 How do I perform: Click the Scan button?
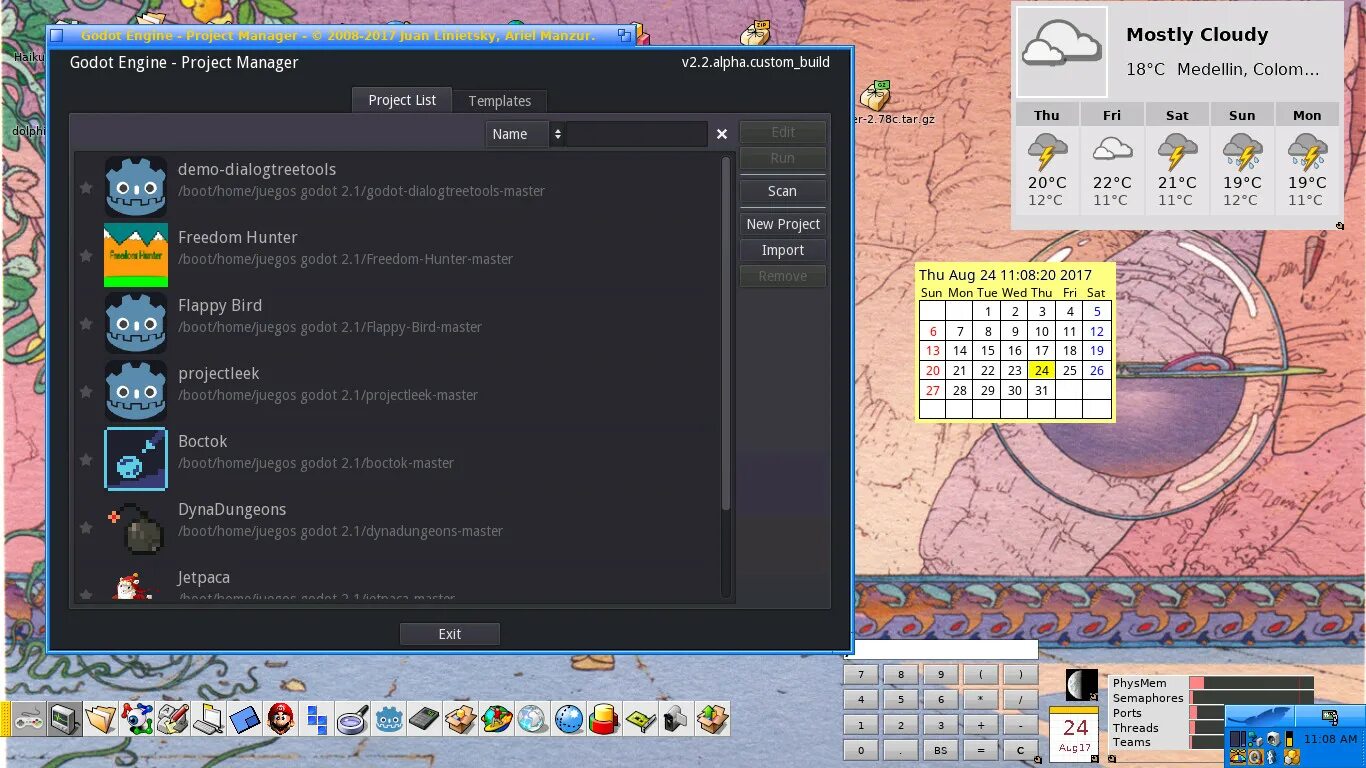(783, 191)
